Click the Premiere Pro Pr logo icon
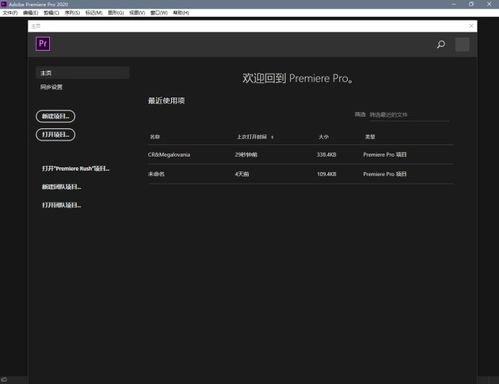The width and height of the screenshot is (499, 384). [x=43, y=44]
